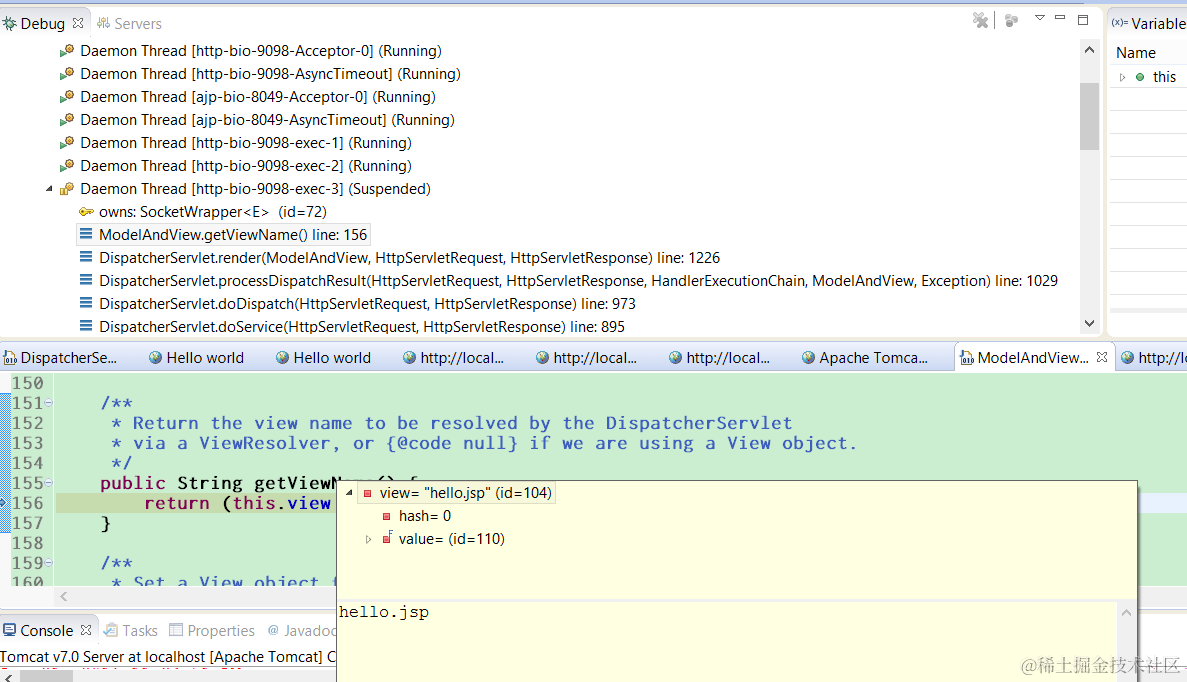This screenshot has width=1187, height=682.
Task: Close the Console view tab
Action: [86, 631]
